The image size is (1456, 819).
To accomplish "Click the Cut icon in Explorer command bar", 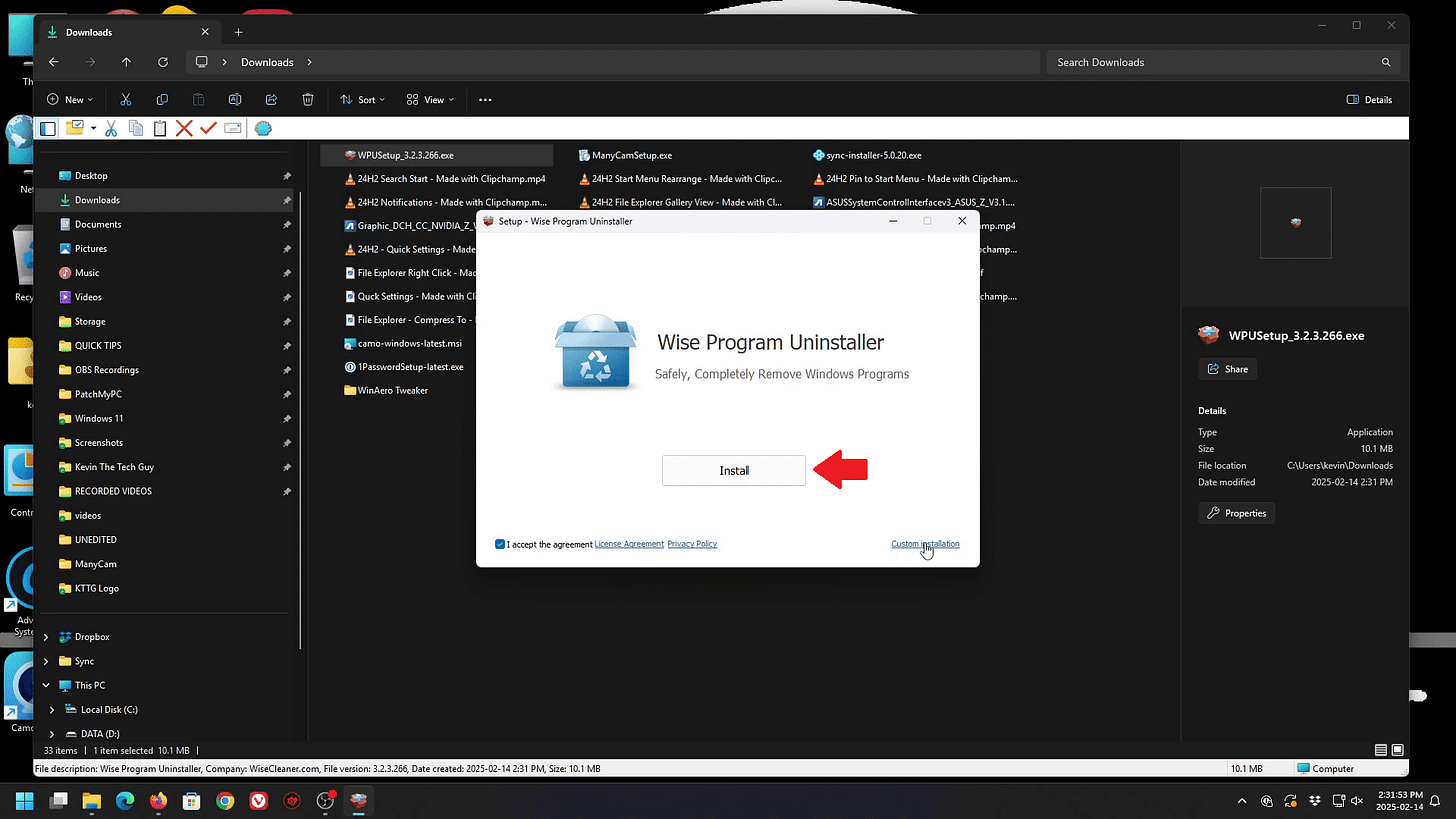I will 126,100.
